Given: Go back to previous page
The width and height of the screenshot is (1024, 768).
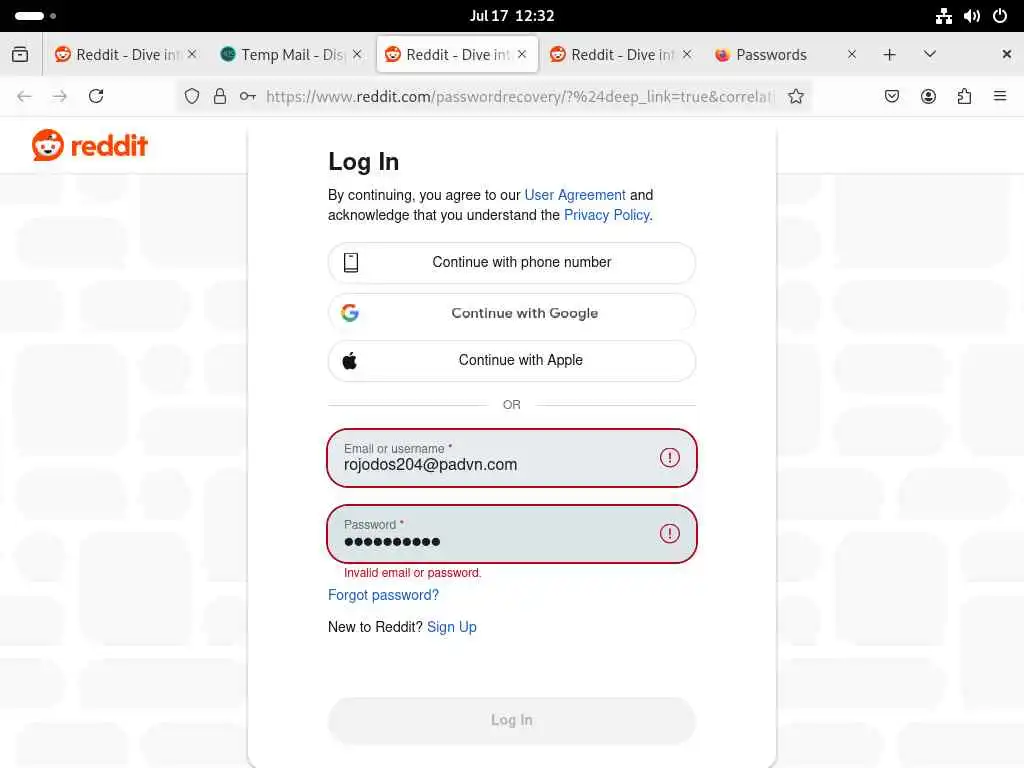Looking at the screenshot, I should (24, 97).
